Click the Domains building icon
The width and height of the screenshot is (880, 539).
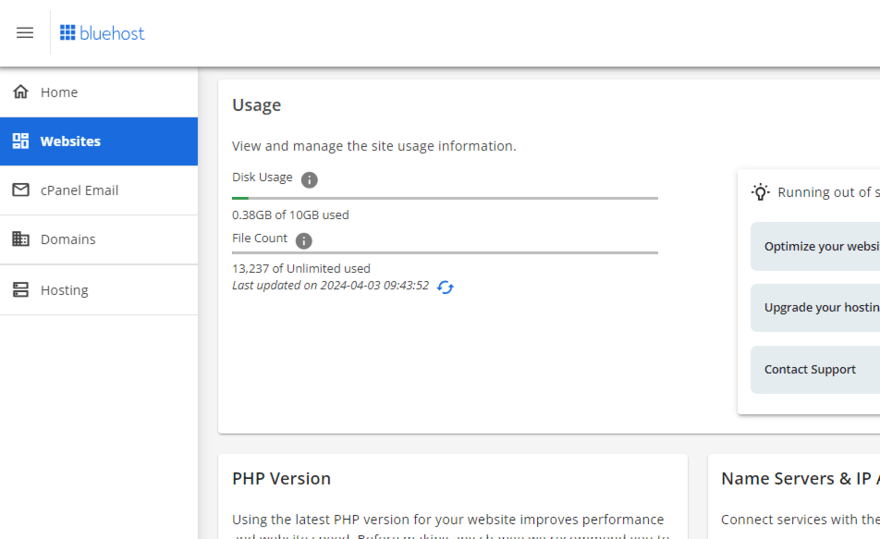(21, 239)
